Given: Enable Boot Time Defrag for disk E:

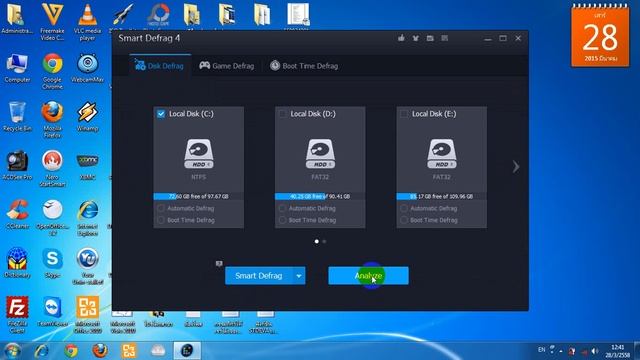Looking at the screenshot, I should click(x=404, y=220).
